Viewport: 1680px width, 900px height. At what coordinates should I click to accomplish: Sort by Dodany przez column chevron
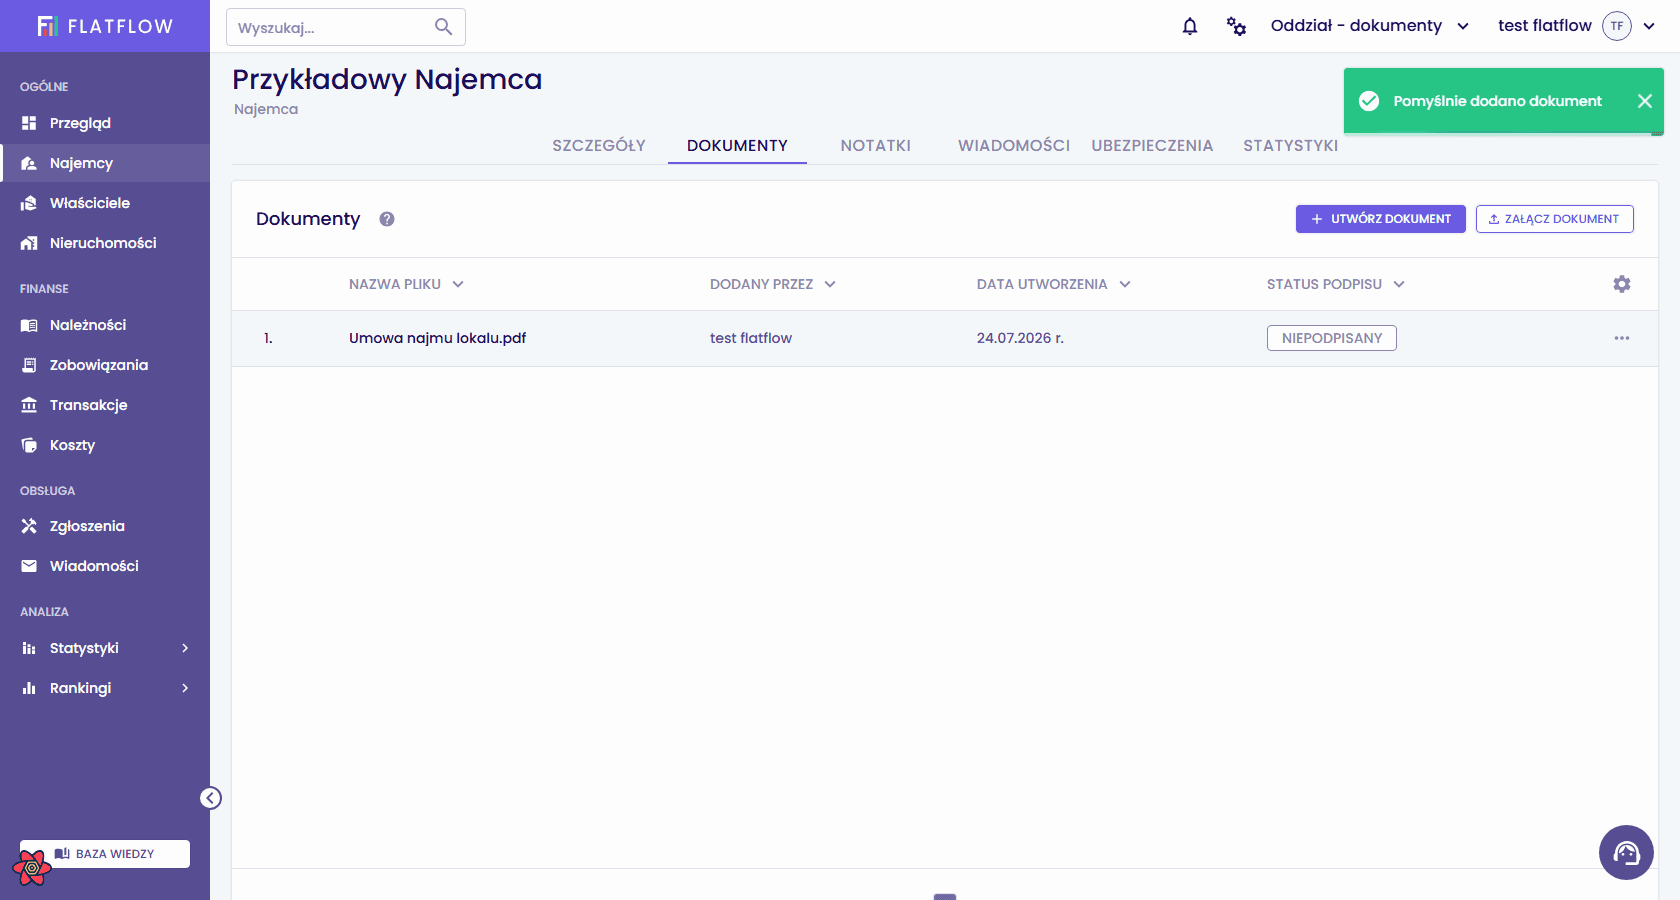pos(830,284)
